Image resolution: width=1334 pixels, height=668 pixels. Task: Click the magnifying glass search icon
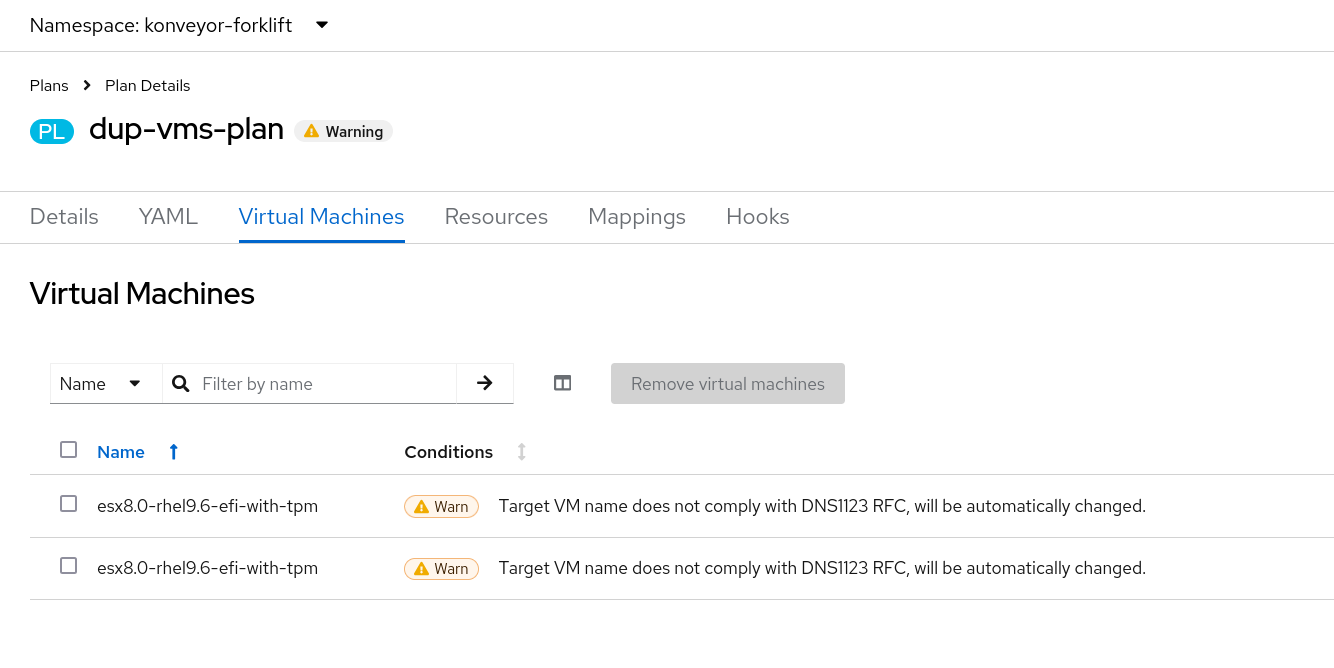pyautogui.click(x=181, y=383)
